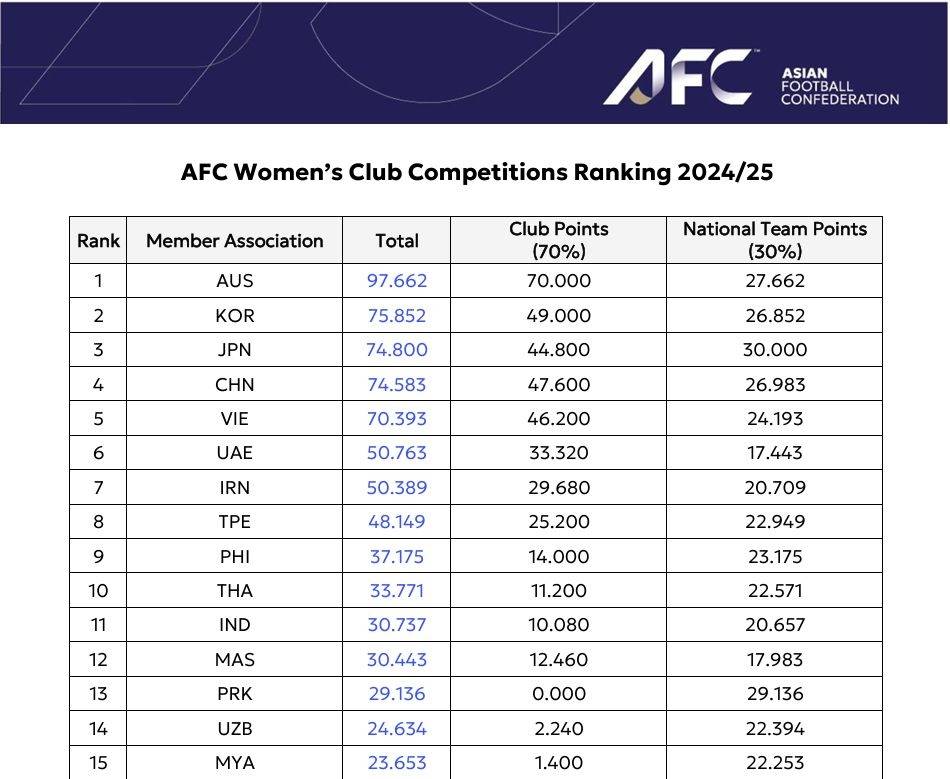Click the Asian Football Confederation text

[x=840, y=86]
